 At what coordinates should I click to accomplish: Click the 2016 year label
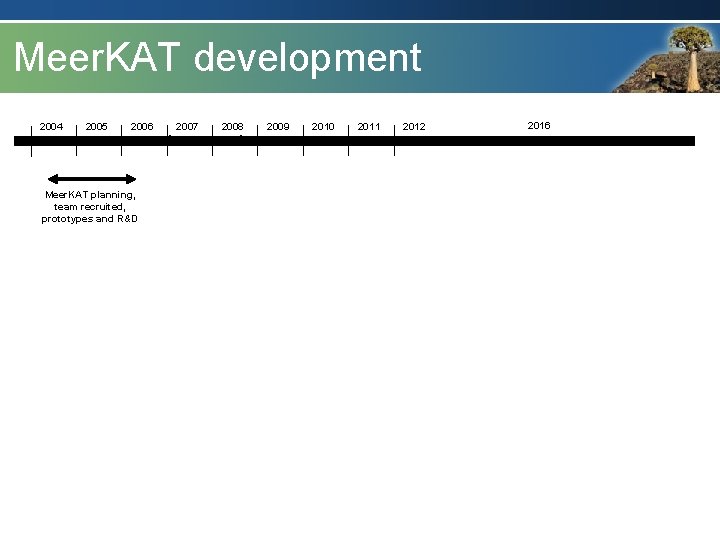click(x=539, y=126)
